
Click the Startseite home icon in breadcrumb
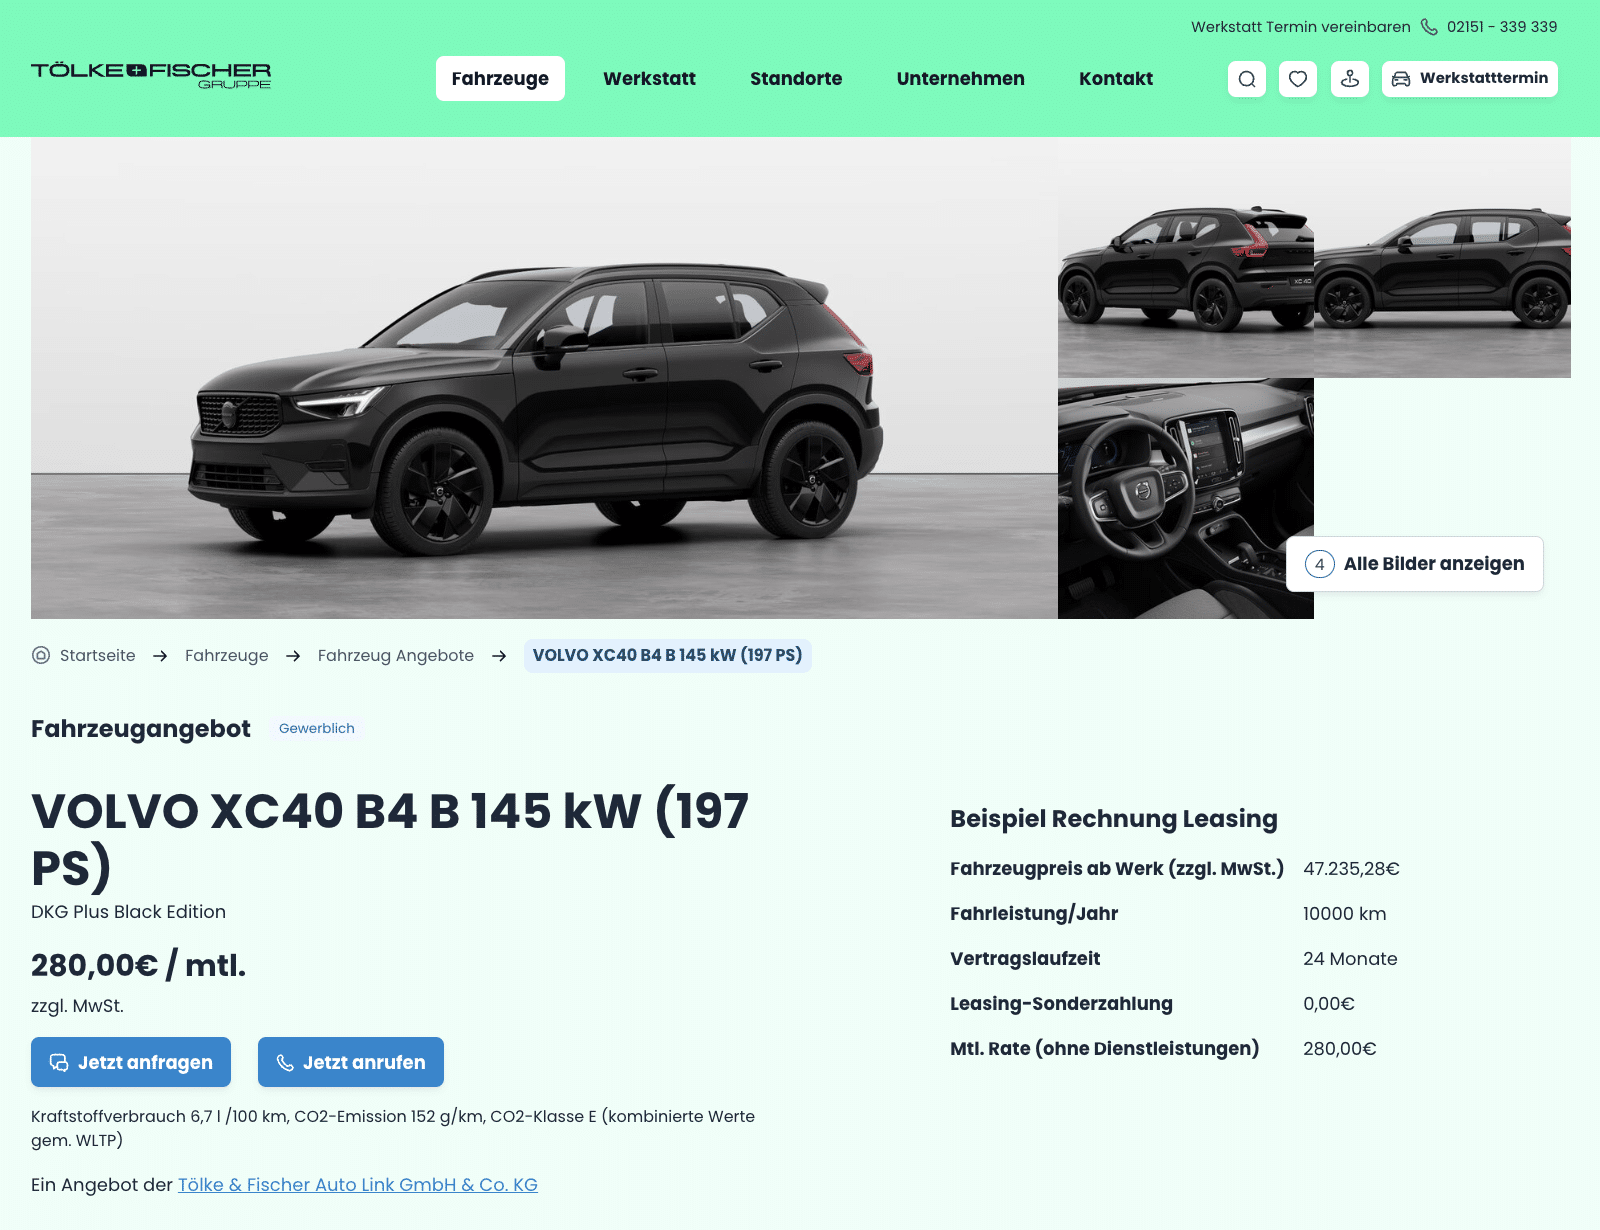click(41, 655)
